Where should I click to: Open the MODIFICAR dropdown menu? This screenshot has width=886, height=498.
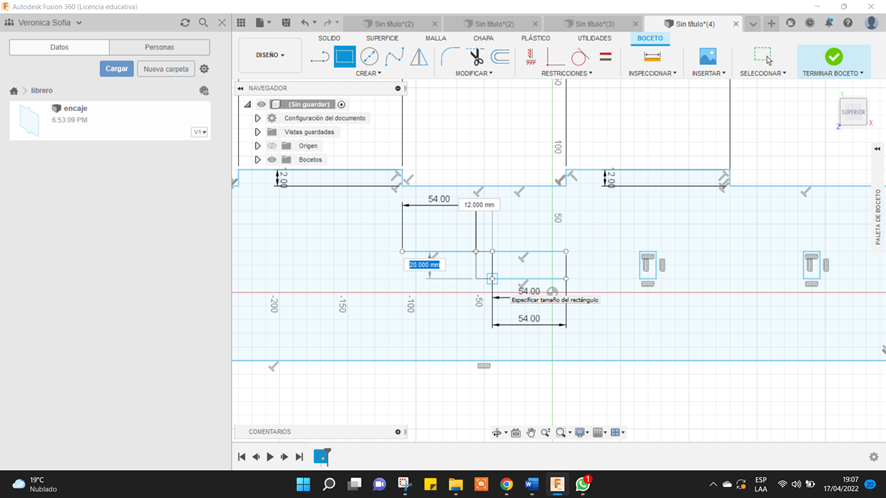coord(474,73)
